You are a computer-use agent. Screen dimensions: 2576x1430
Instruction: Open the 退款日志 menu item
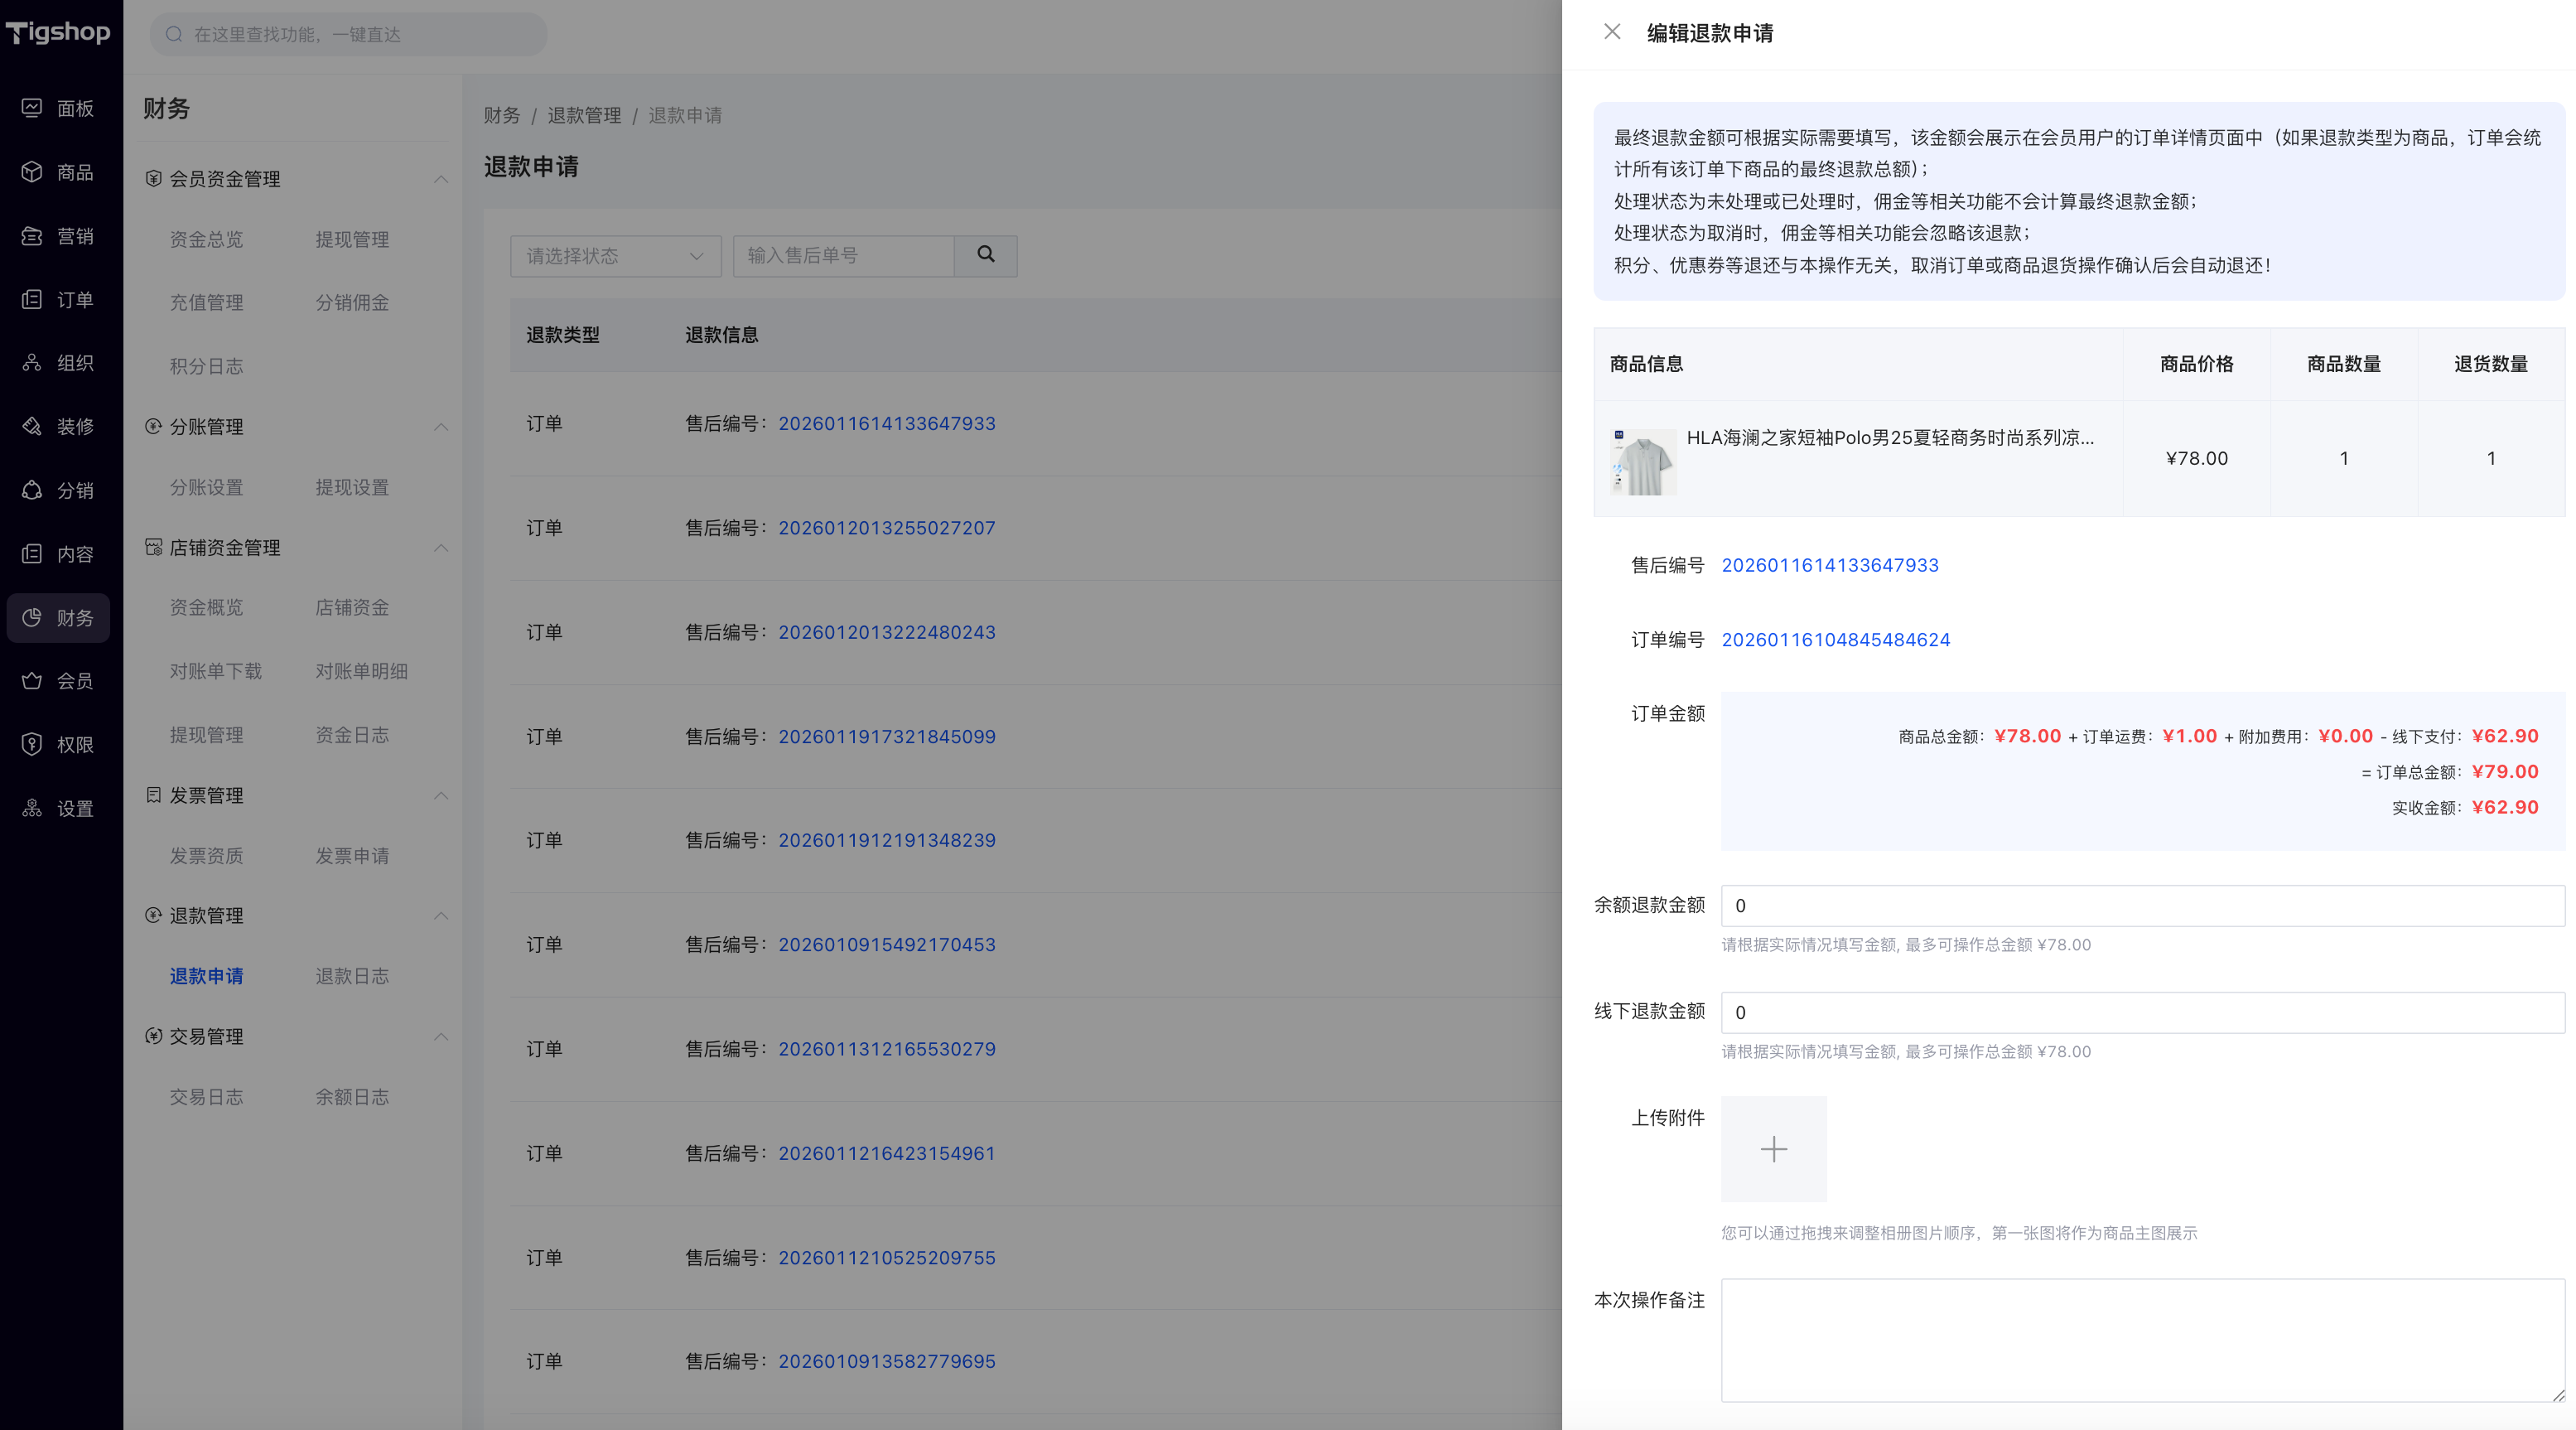click(352, 976)
